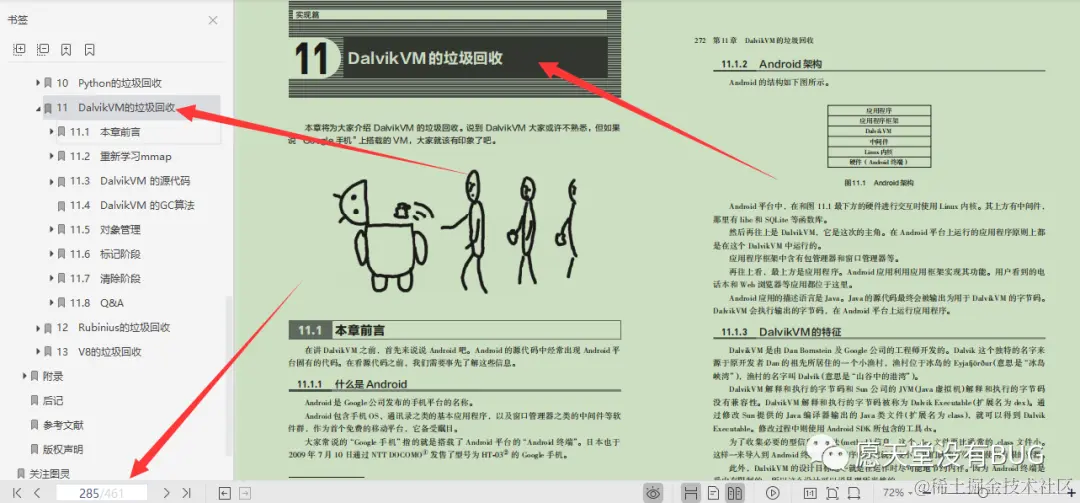This screenshot has width=1080, height=503.
Task: Start the slideshow play button
Action: [x=773, y=493]
